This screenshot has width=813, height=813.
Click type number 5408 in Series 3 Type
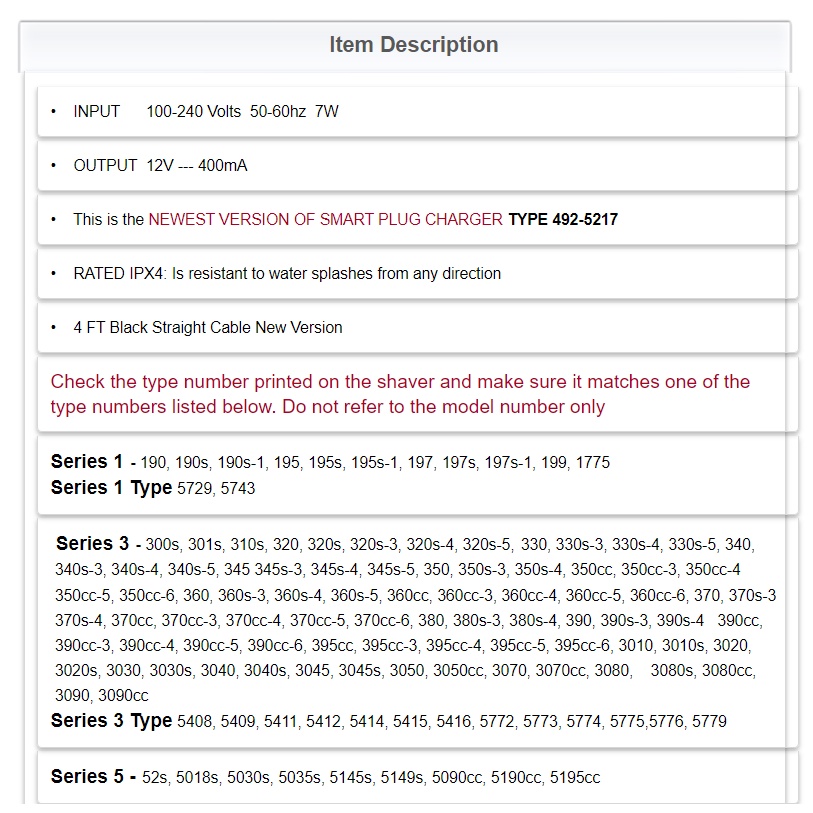coord(195,722)
